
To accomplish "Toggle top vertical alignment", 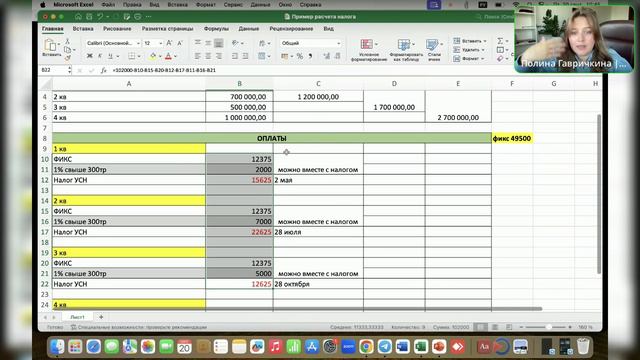I will click(x=198, y=43).
